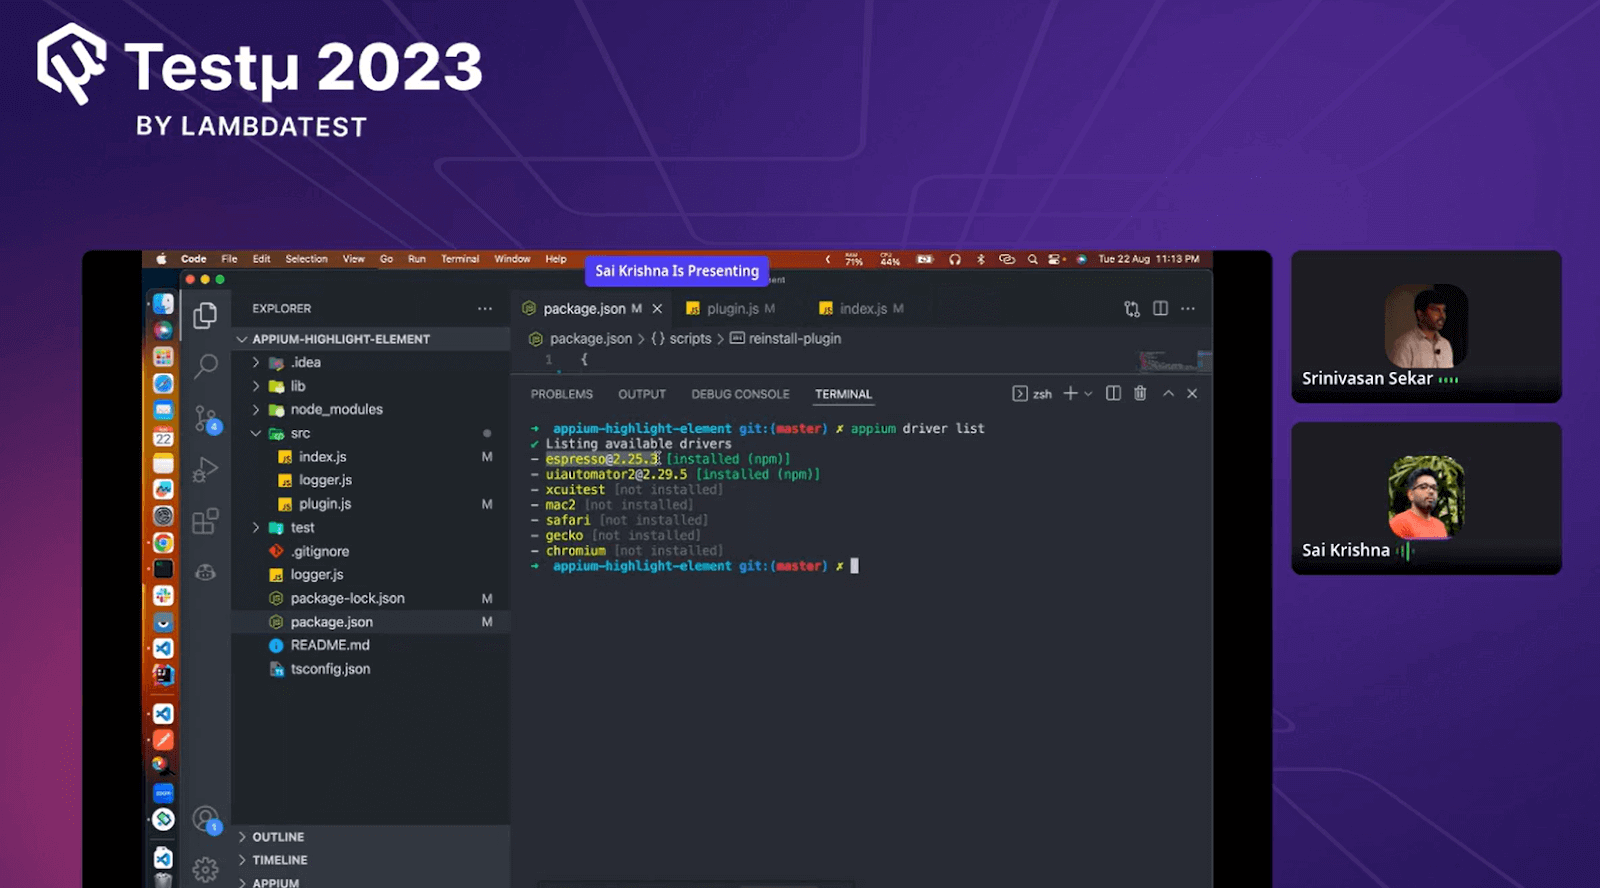This screenshot has height=888, width=1600.
Task: Open the Source Control view icon
Action: click(206, 418)
